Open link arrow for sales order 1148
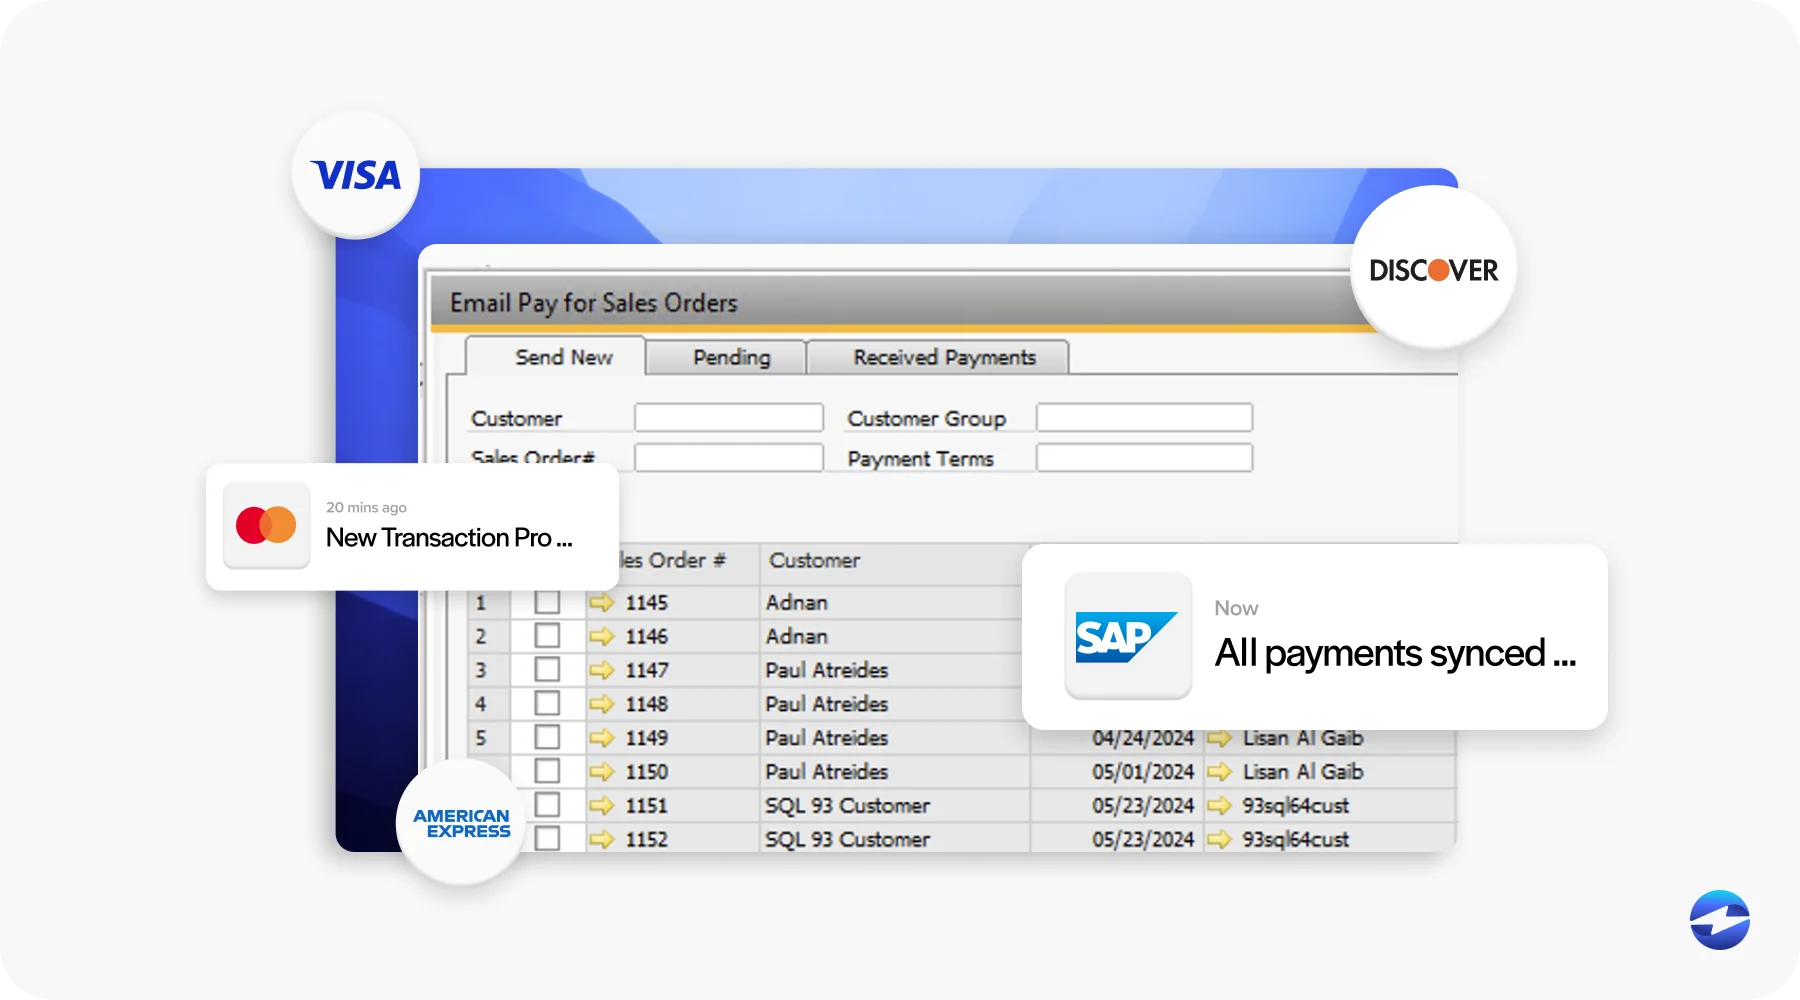The height and width of the screenshot is (1000, 1800). 601,704
